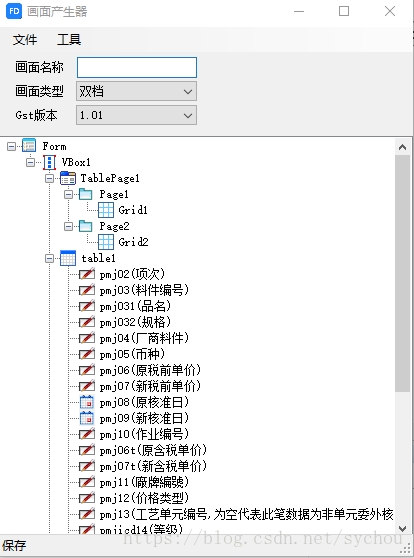Screen dimensions: 414x558
Task: Select the pmj06t(原含税单价) text
Action: [x=153, y=451]
